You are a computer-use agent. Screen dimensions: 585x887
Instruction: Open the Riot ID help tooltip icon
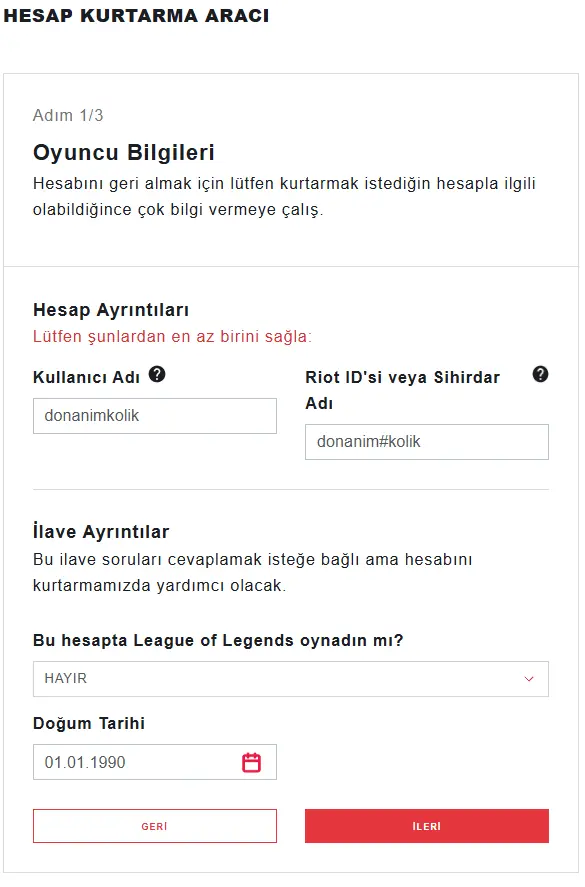(x=540, y=375)
